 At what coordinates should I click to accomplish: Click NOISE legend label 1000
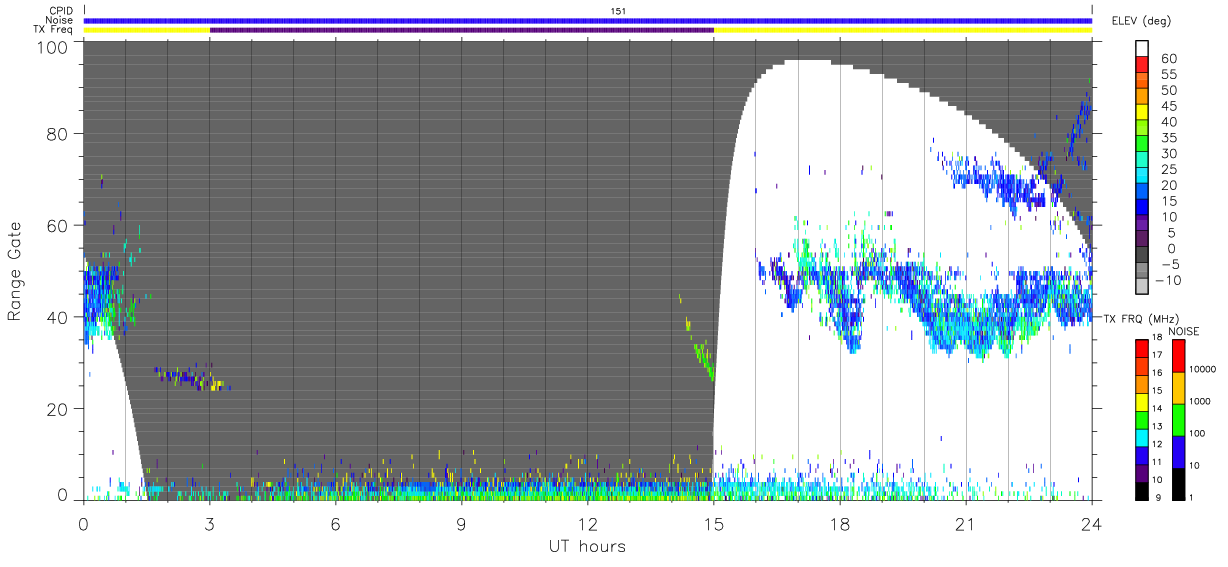tap(1201, 401)
